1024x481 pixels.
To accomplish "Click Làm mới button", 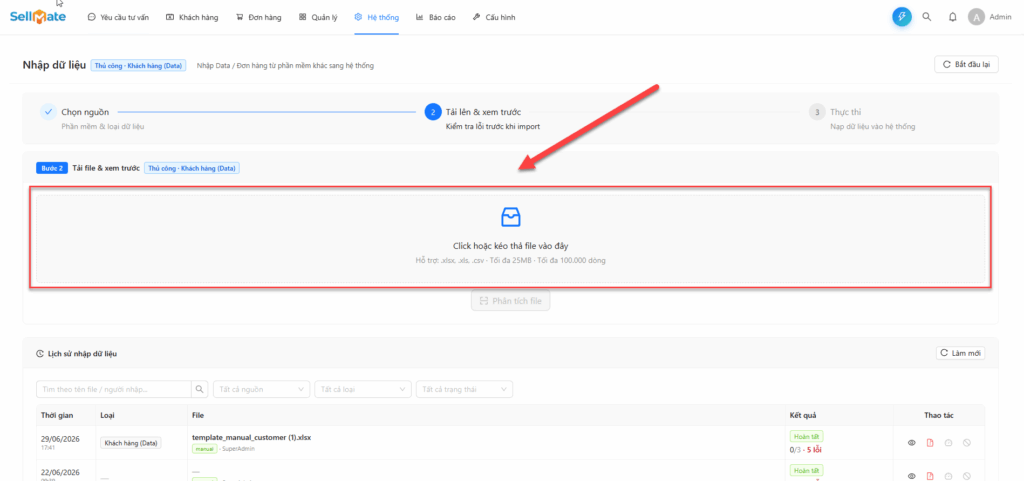I will [960, 353].
